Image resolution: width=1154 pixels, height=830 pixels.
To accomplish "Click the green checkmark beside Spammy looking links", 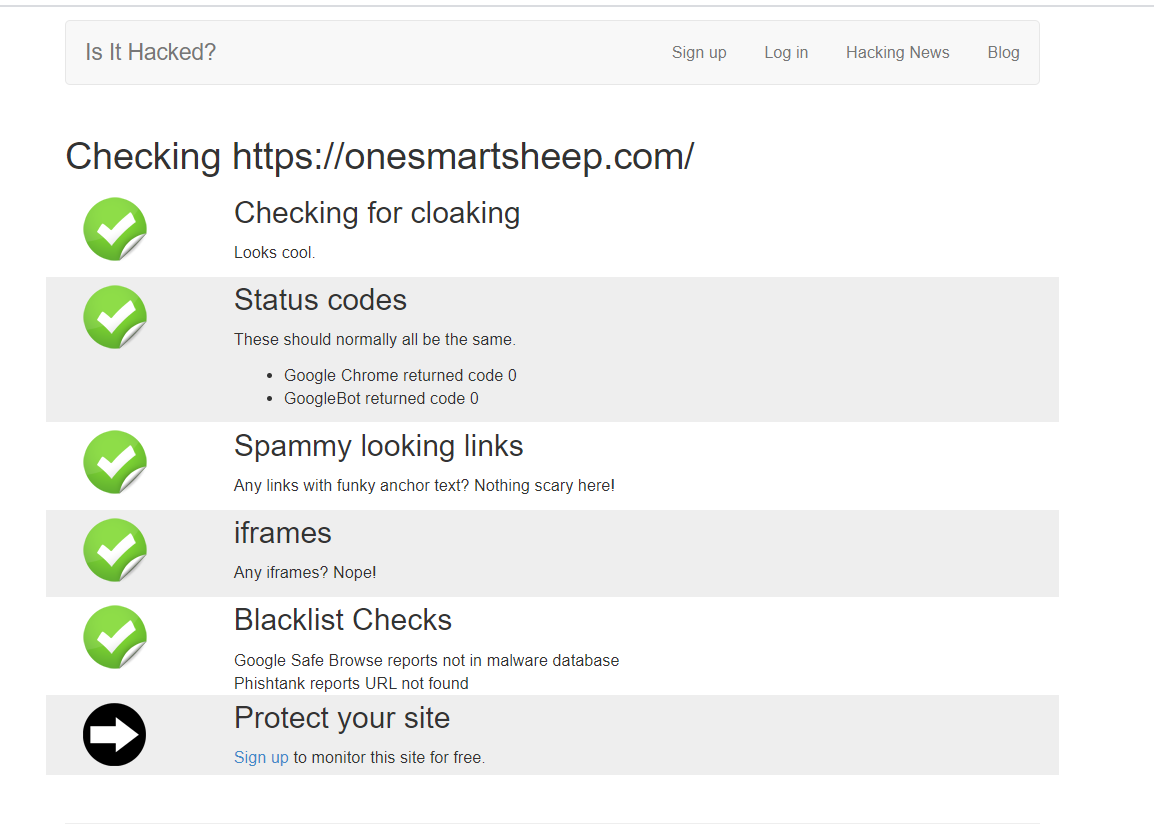I will [x=115, y=462].
